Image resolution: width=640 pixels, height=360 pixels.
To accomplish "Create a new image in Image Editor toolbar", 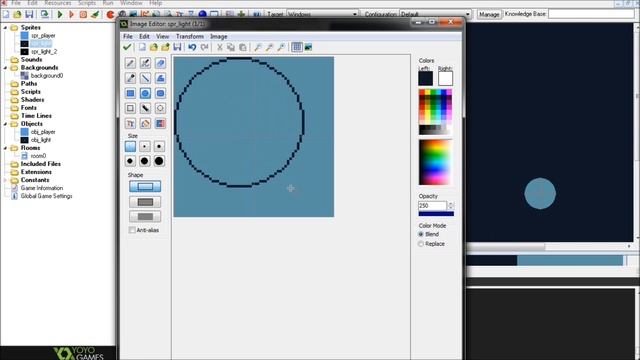I will [142, 47].
